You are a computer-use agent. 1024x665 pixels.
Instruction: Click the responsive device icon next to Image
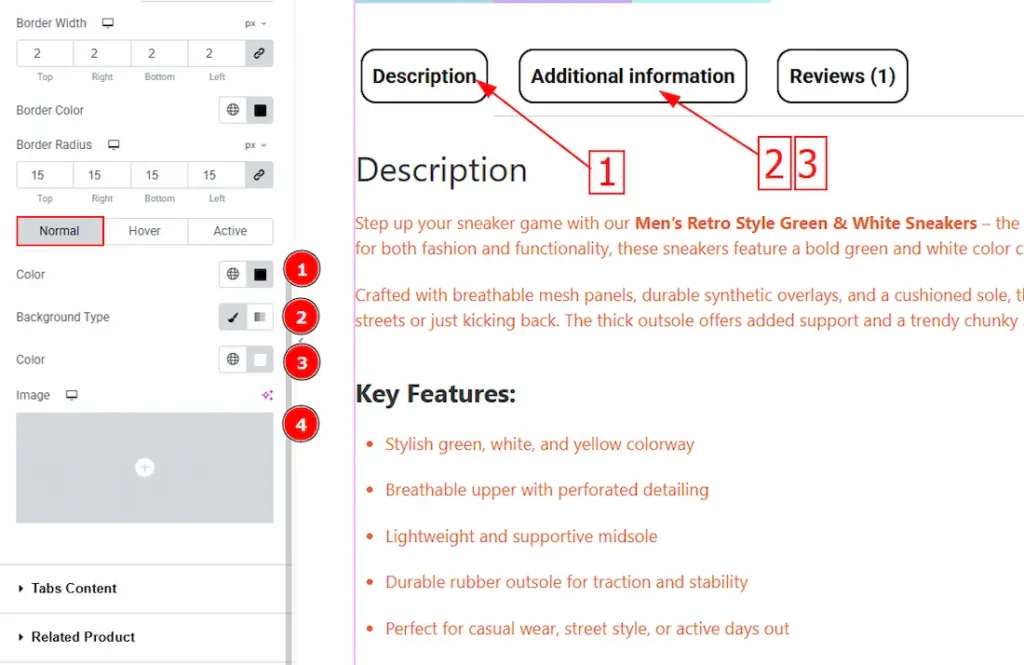[x=72, y=395]
